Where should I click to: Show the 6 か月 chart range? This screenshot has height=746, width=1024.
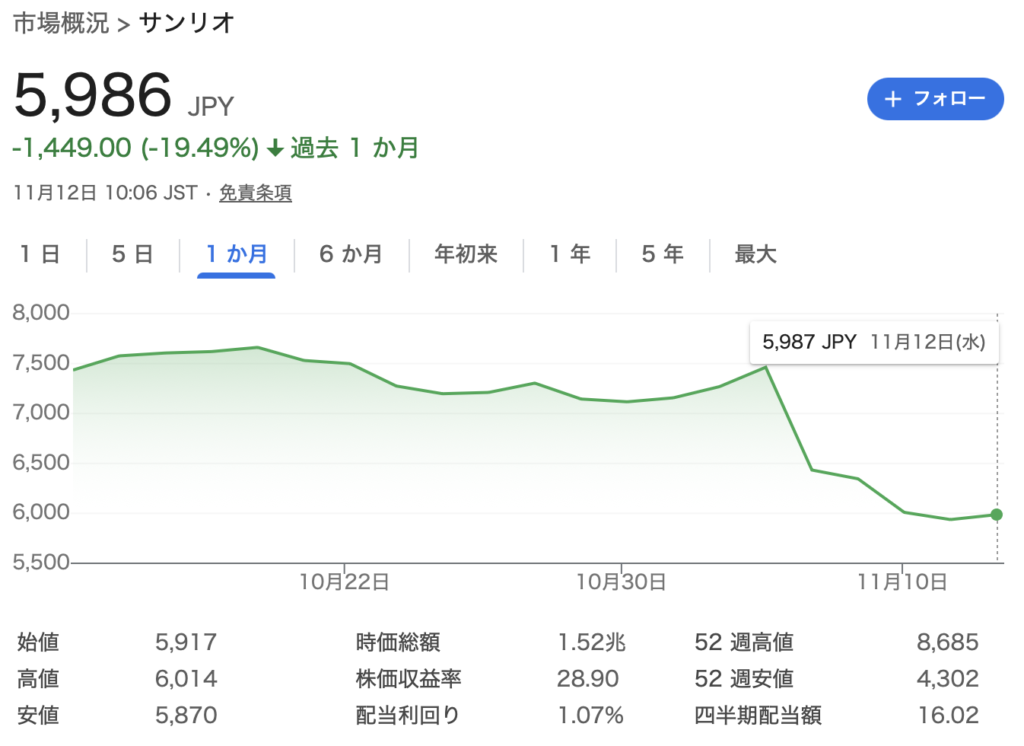click(351, 255)
